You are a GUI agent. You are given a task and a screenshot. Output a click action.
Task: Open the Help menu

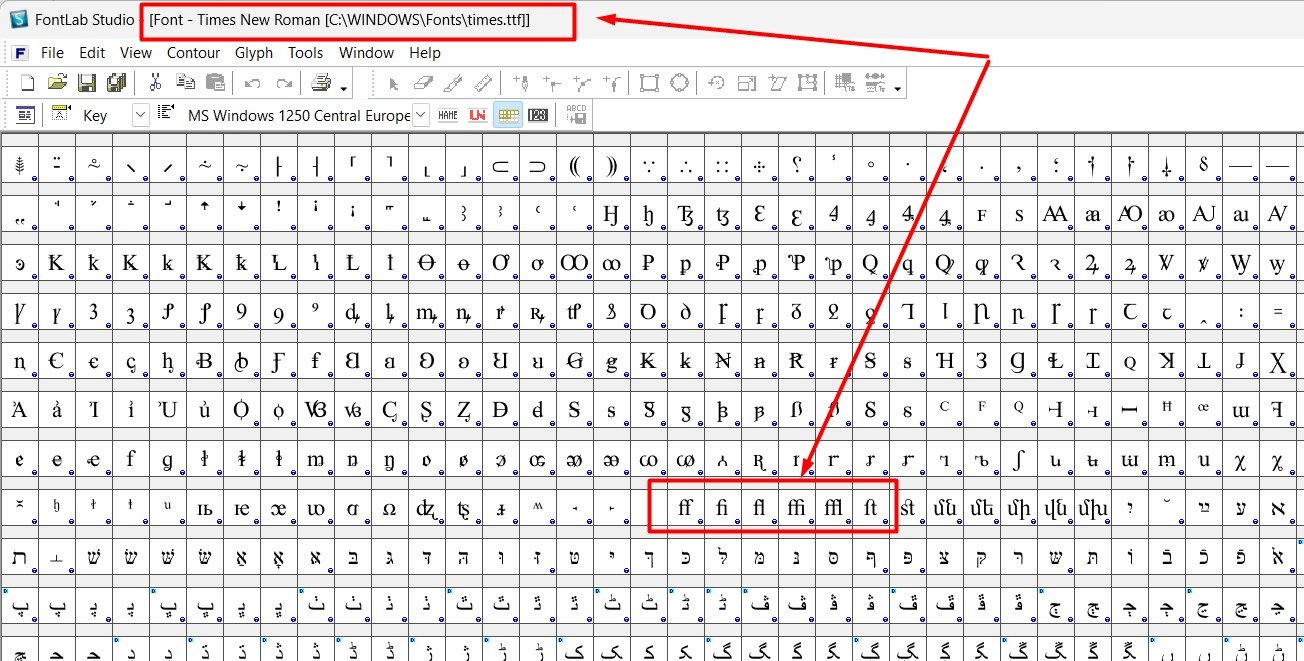click(425, 53)
